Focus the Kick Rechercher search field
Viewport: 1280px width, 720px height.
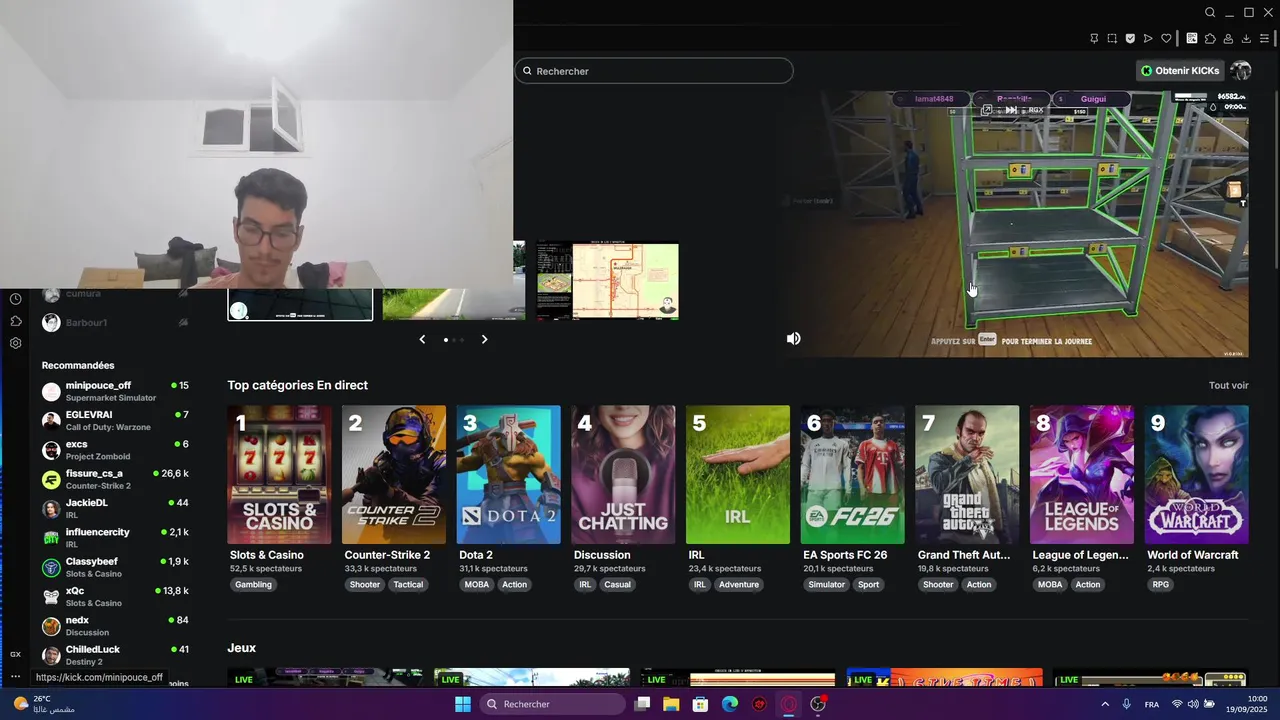(654, 71)
